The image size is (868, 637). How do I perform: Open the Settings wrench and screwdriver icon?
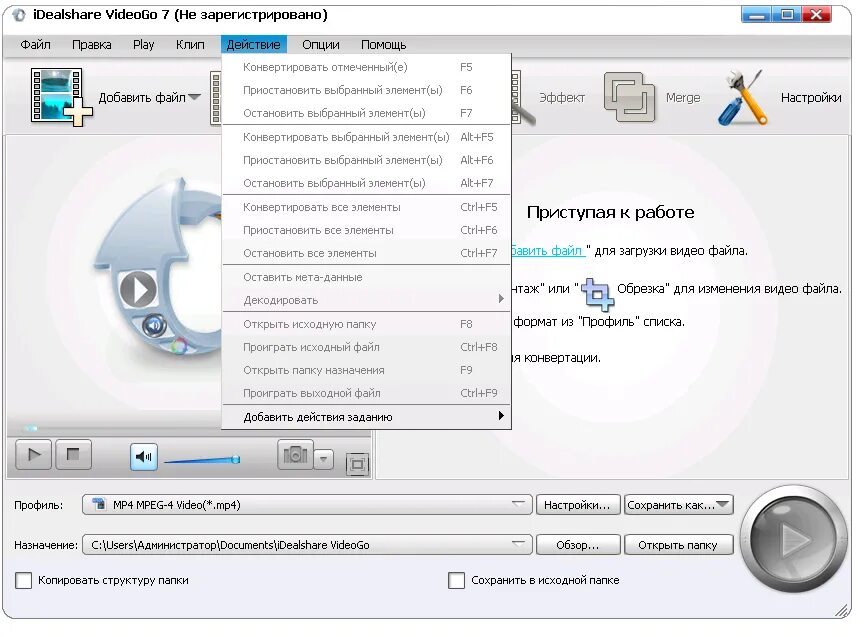[x=743, y=97]
